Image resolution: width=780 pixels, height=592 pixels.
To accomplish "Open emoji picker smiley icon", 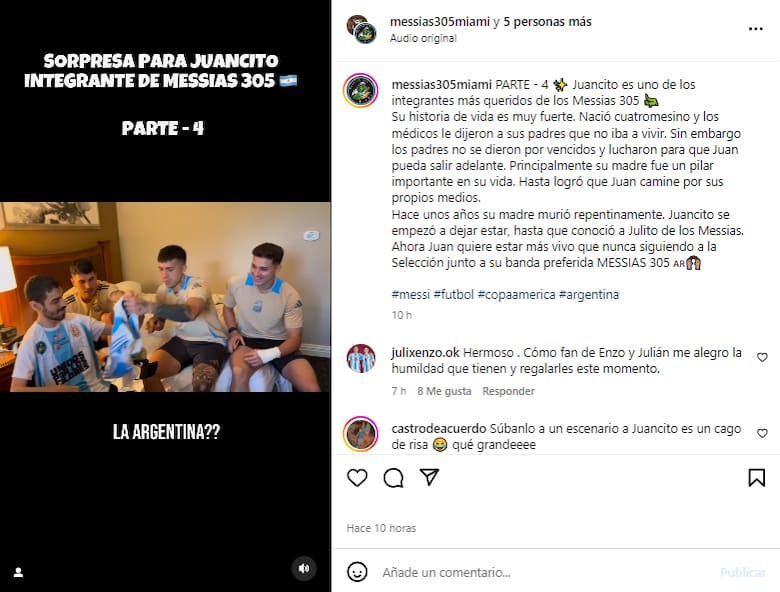I will click(357, 572).
